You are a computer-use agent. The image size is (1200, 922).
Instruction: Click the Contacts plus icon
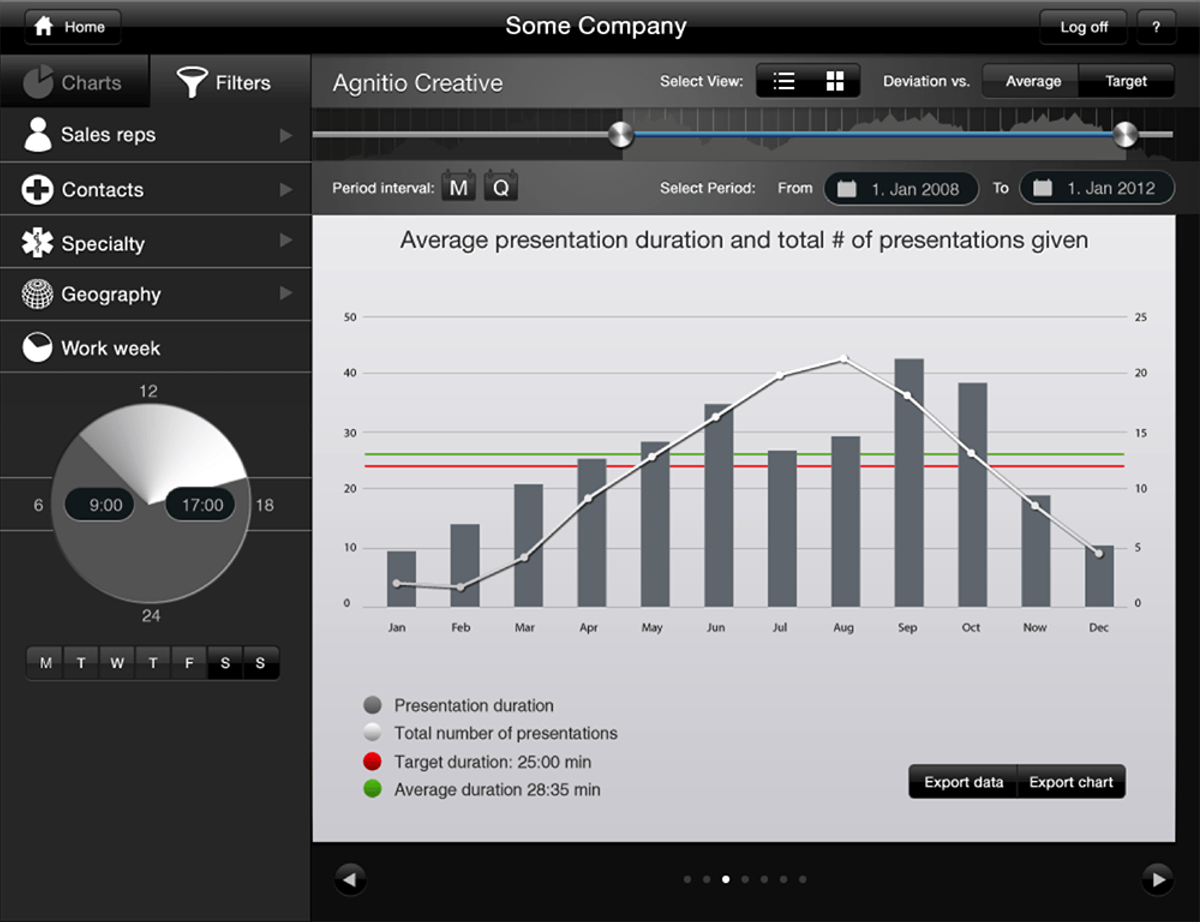[38, 189]
